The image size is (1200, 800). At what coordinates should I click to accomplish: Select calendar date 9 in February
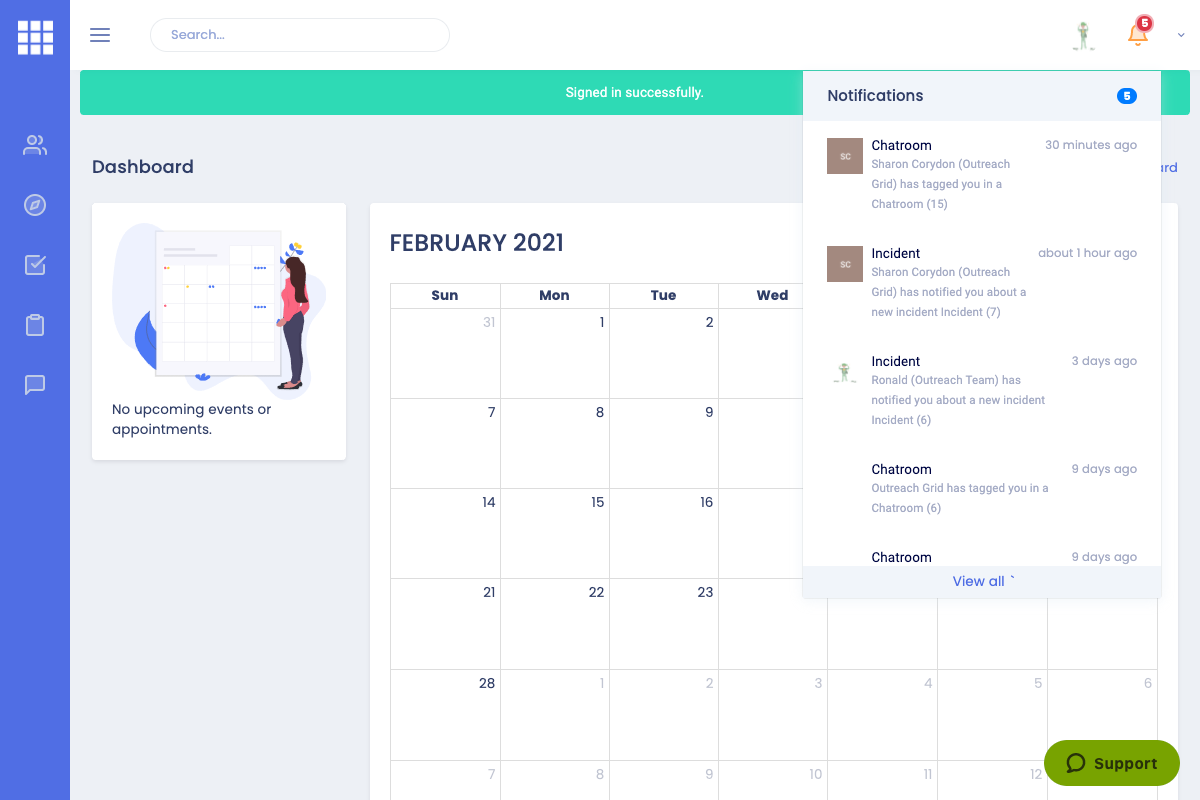coord(664,443)
